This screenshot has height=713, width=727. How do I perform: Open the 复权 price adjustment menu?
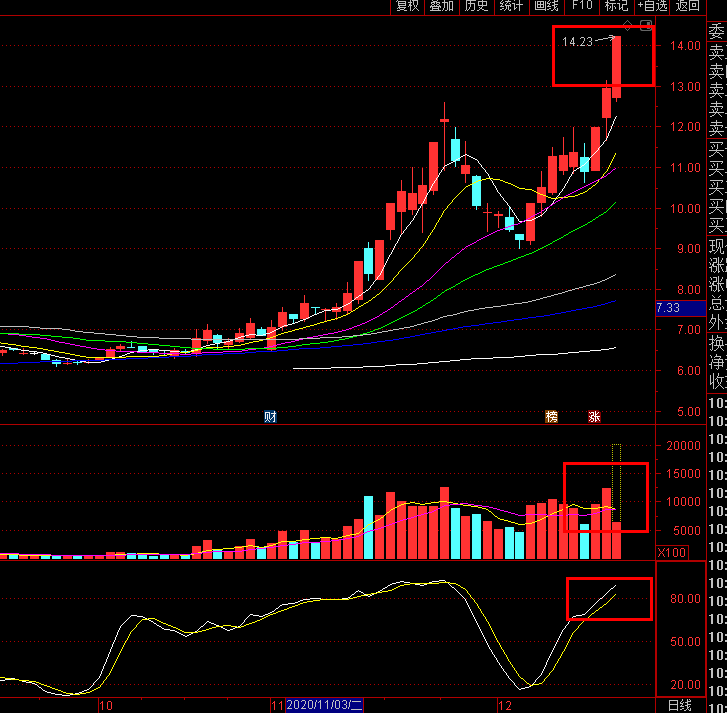[x=407, y=6]
